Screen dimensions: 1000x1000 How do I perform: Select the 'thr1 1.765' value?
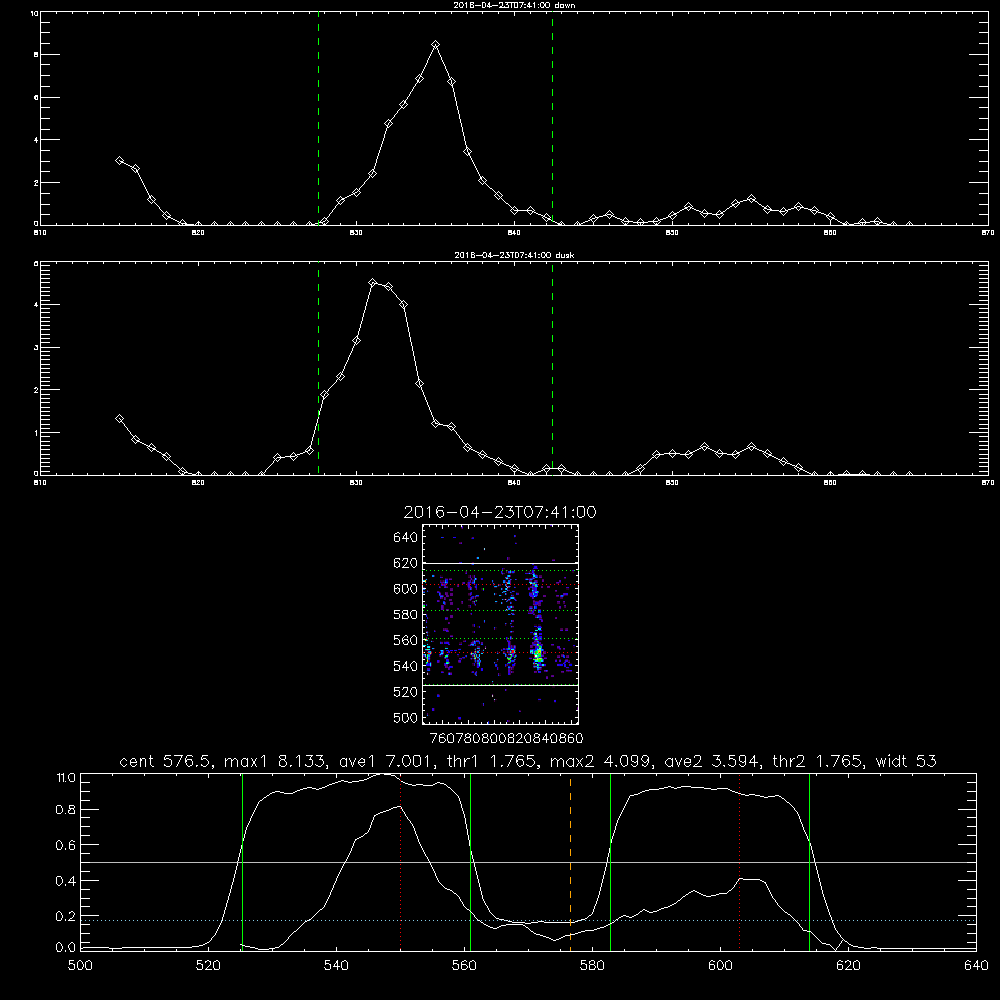pyautogui.click(x=491, y=761)
